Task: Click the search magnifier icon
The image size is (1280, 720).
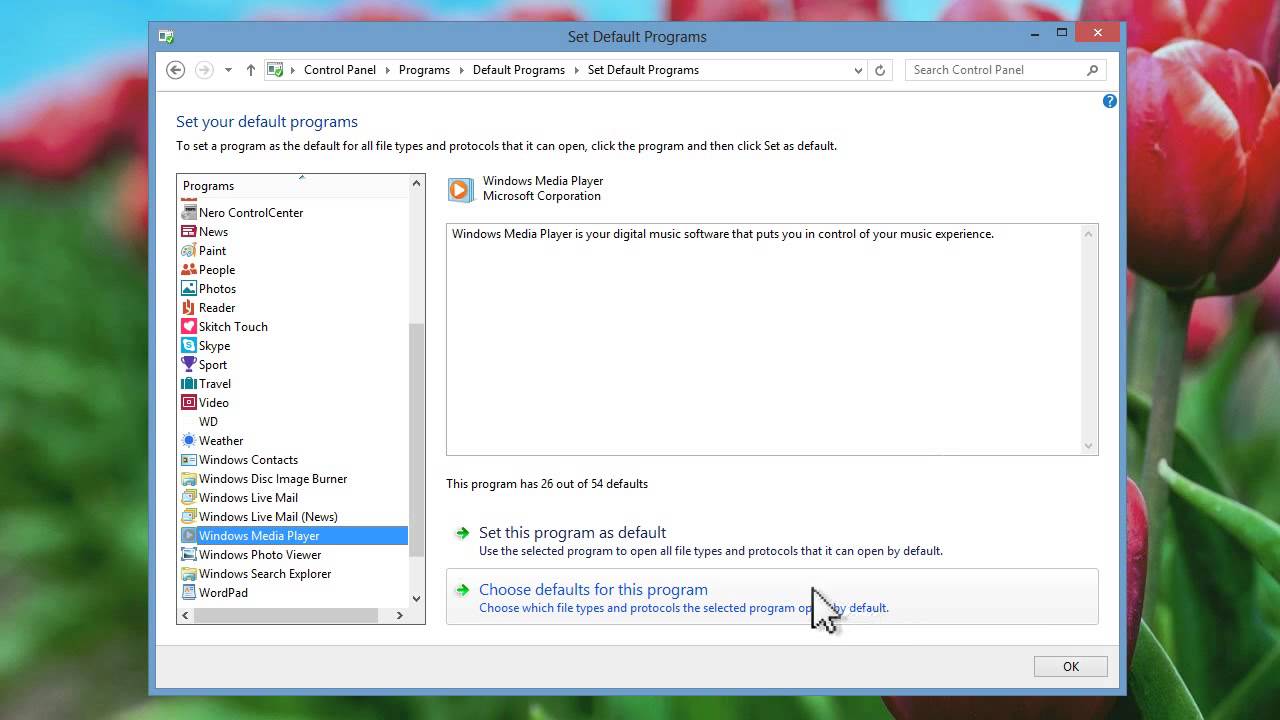Action: click(1092, 70)
